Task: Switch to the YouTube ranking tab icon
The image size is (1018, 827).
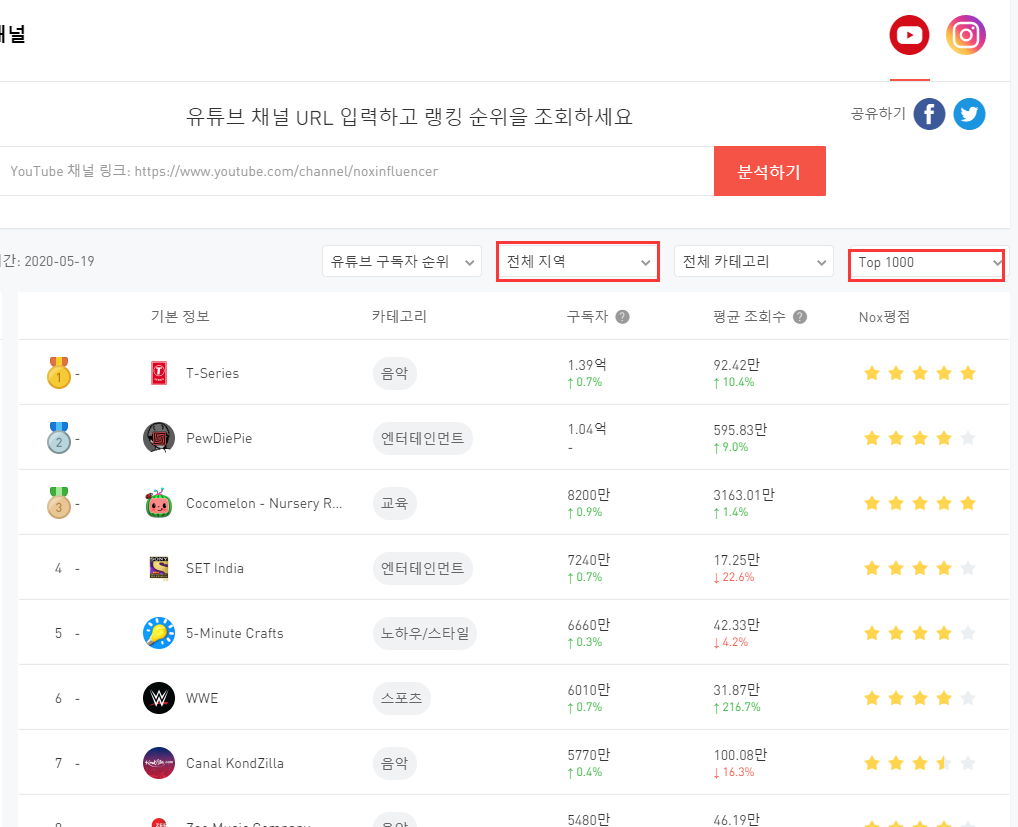Action: coord(909,35)
